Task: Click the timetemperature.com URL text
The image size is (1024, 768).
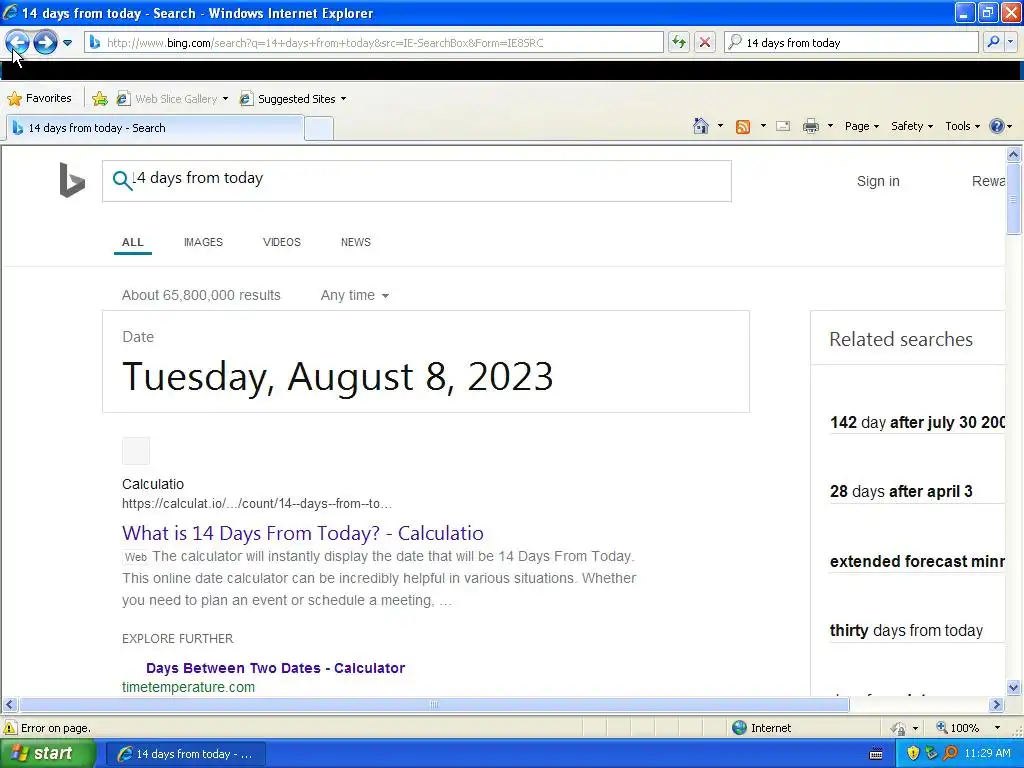Action: [x=188, y=687]
